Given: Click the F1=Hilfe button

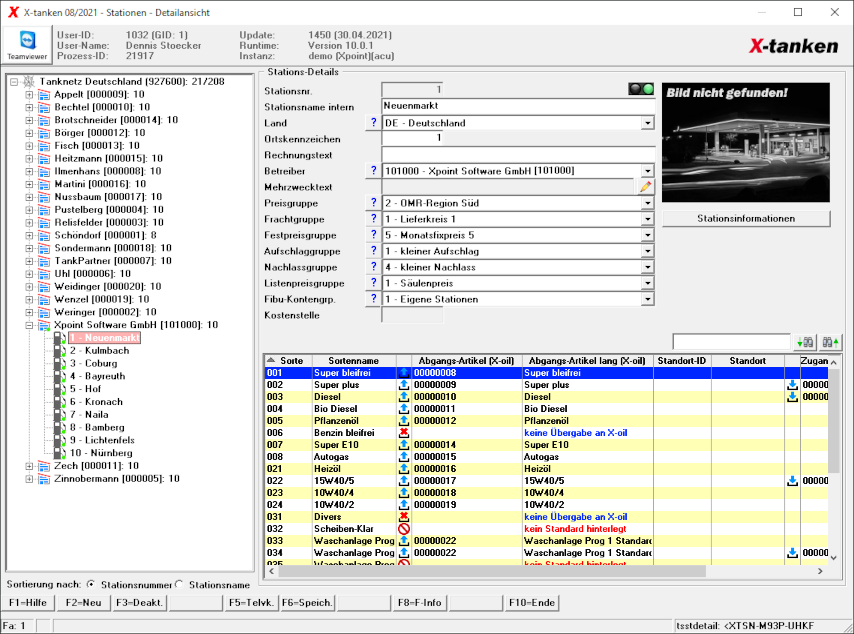Looking at the screenshot, I should coord(28,603).
